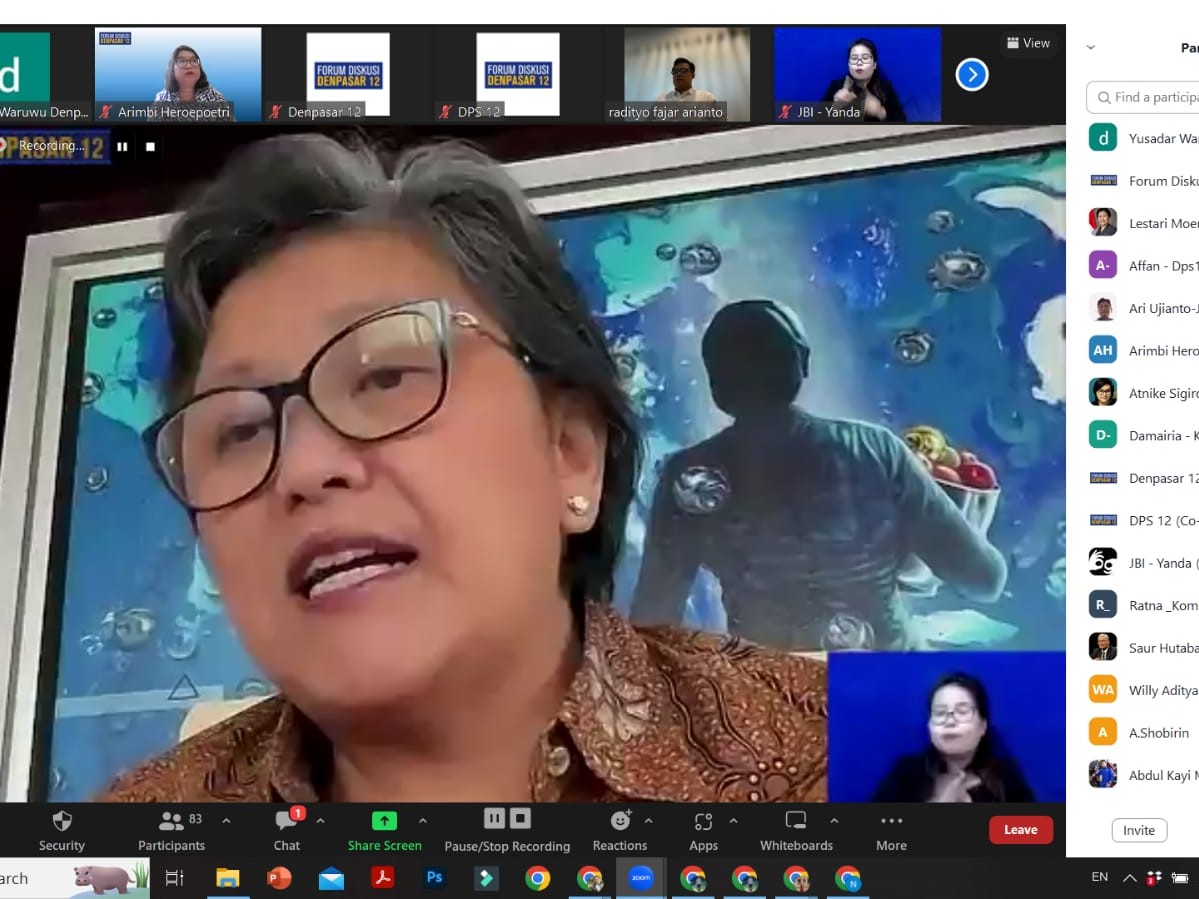Click the Invite button in Participants panel
This screenshot has width=1199, height=899.
pos(1138,830)
